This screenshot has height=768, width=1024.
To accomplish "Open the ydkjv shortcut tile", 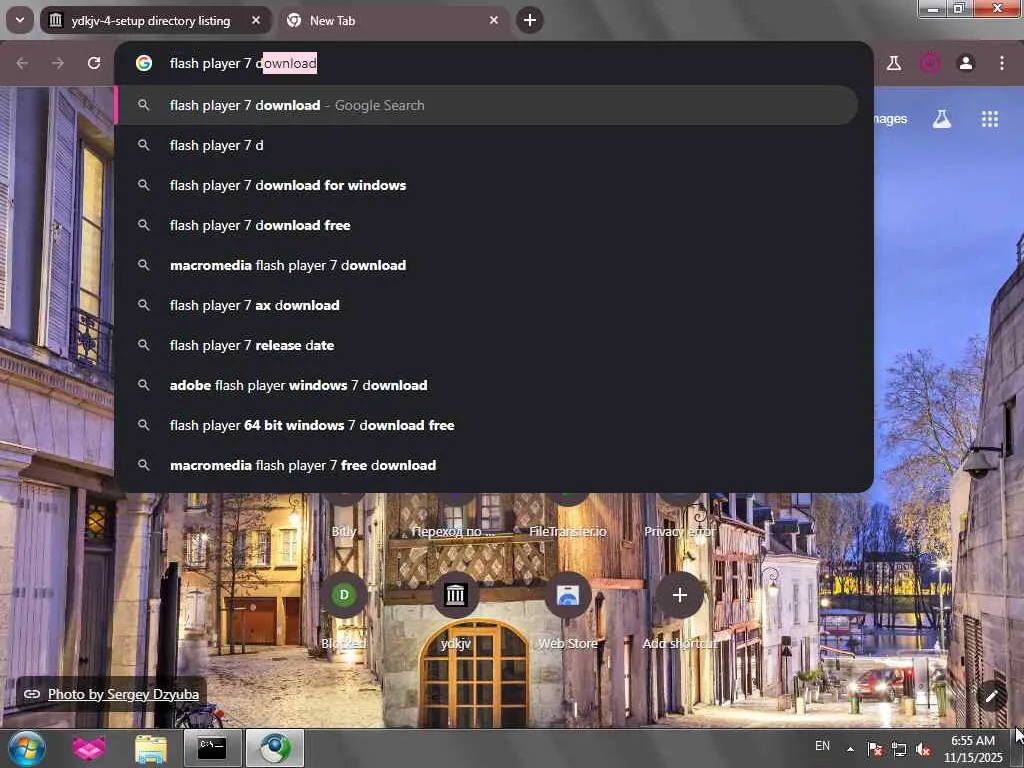I will (x=455, y=611).
